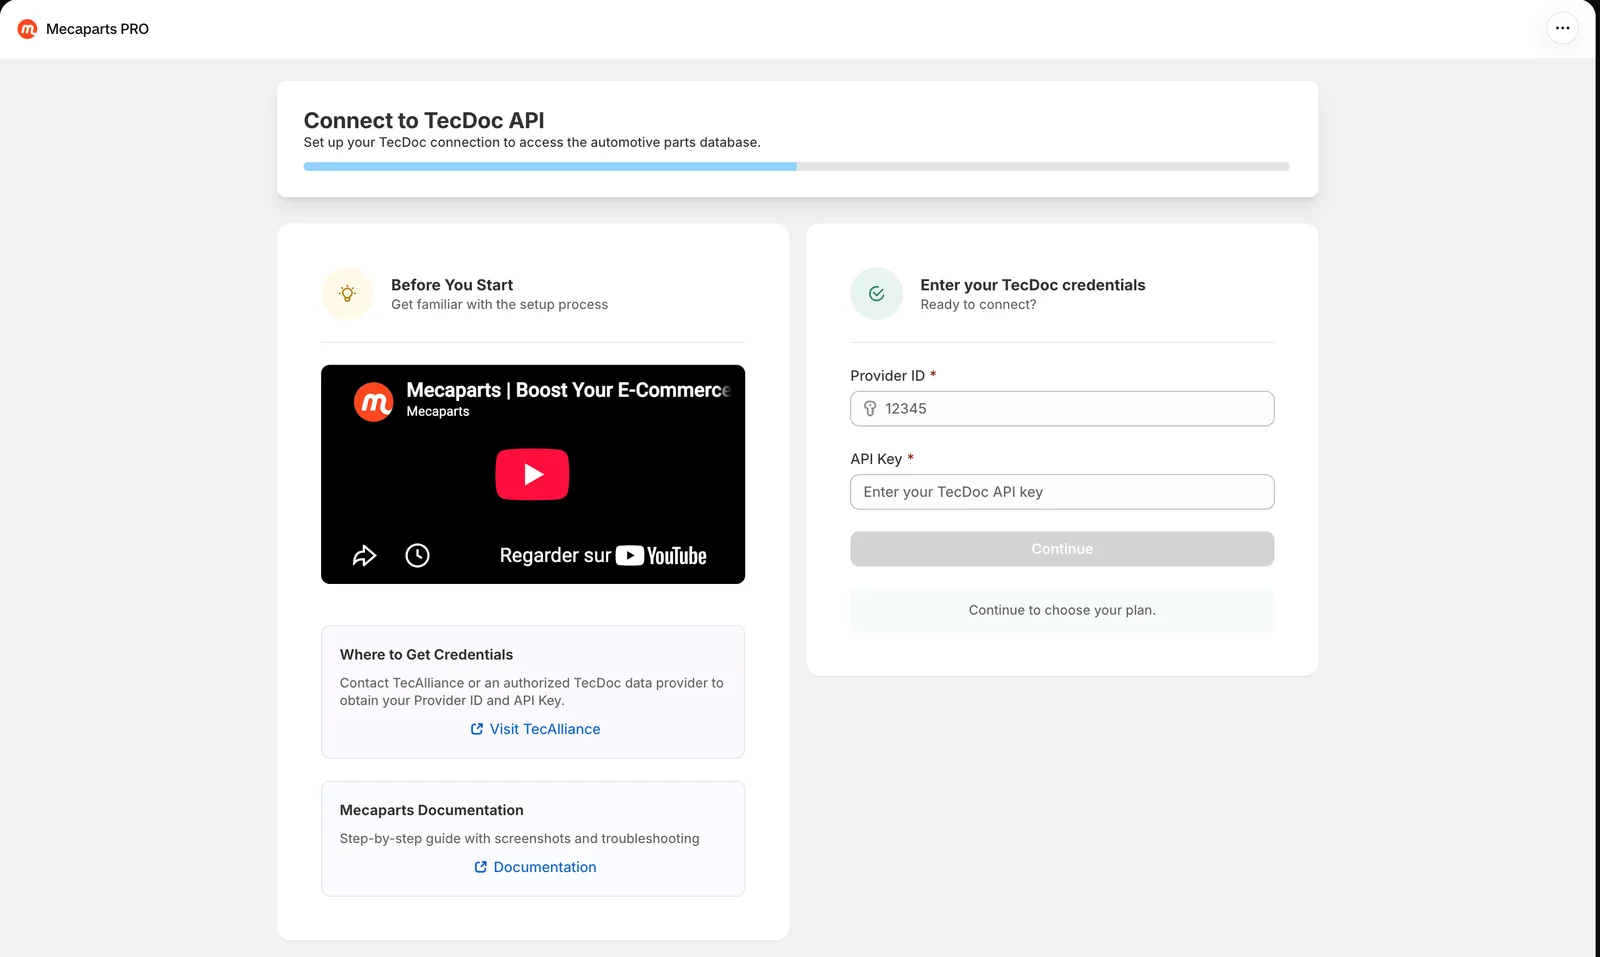Click the 'Ready to connect?' subtitle

(x=978, y=304)
